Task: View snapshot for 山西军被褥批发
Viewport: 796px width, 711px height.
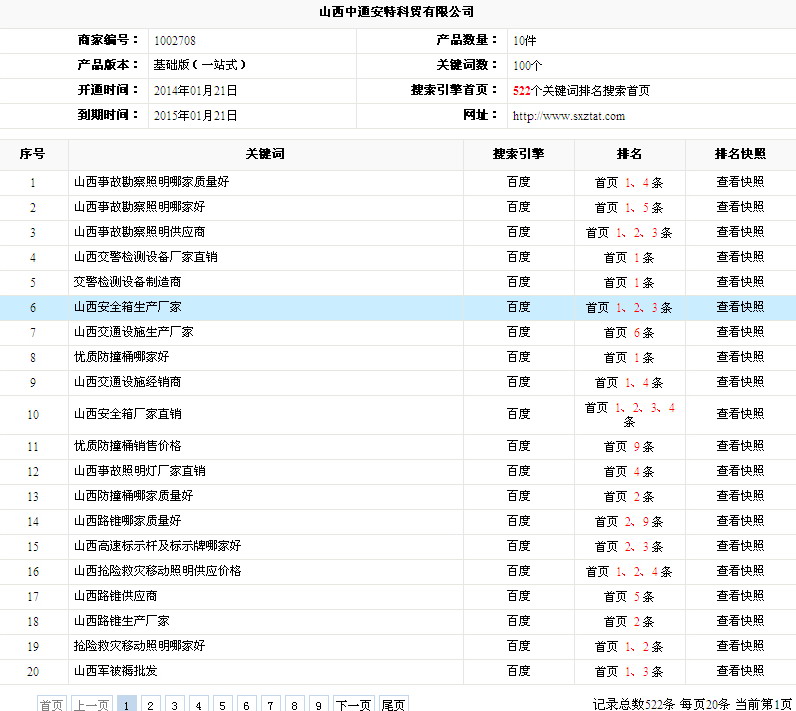Action: coord(740,670)
